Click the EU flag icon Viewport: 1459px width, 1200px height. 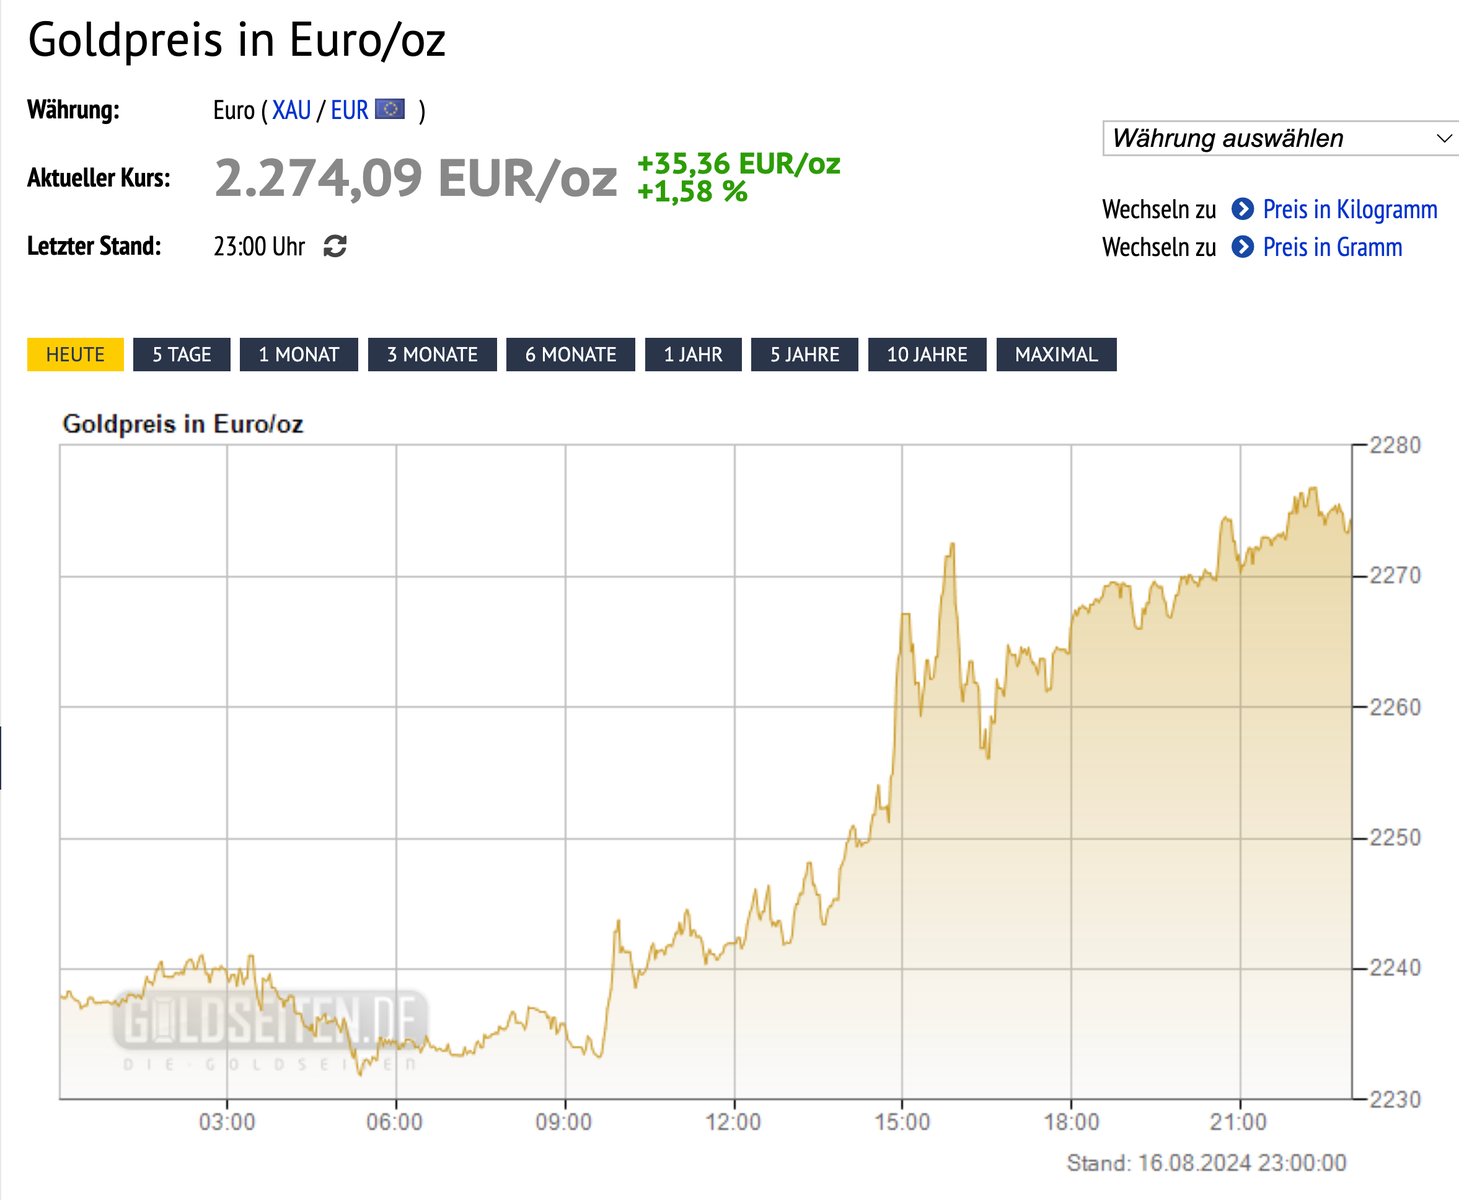(390, 109)
